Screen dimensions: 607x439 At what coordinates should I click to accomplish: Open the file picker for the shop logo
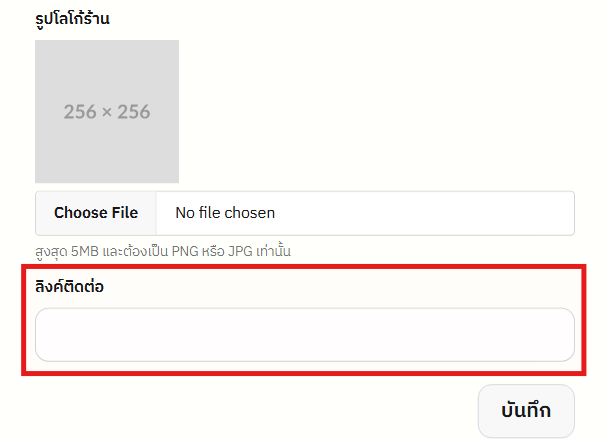pyautogui.click(x=96, y=213)
